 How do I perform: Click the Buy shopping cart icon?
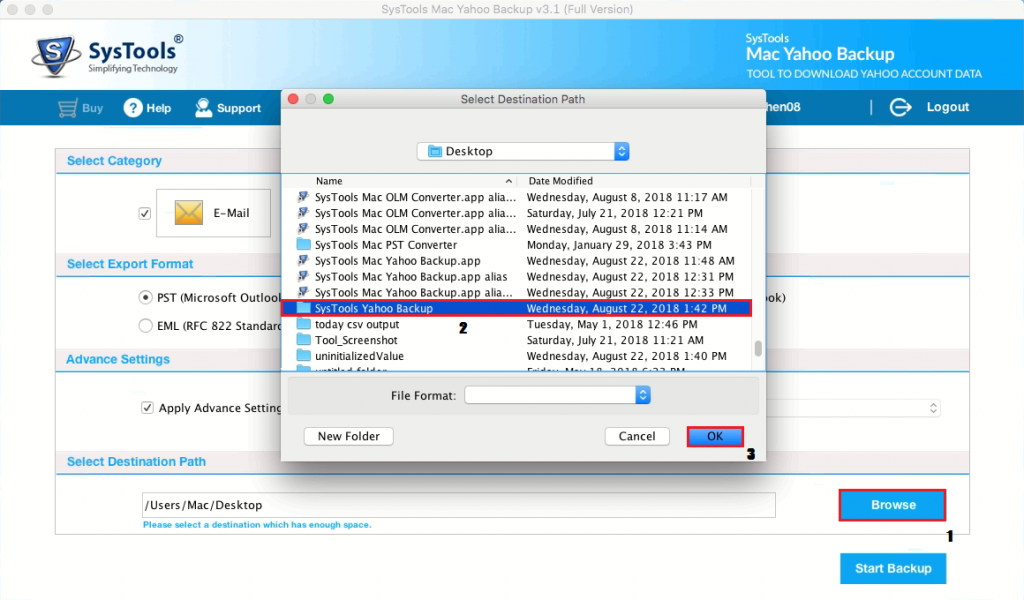point(67,108)
